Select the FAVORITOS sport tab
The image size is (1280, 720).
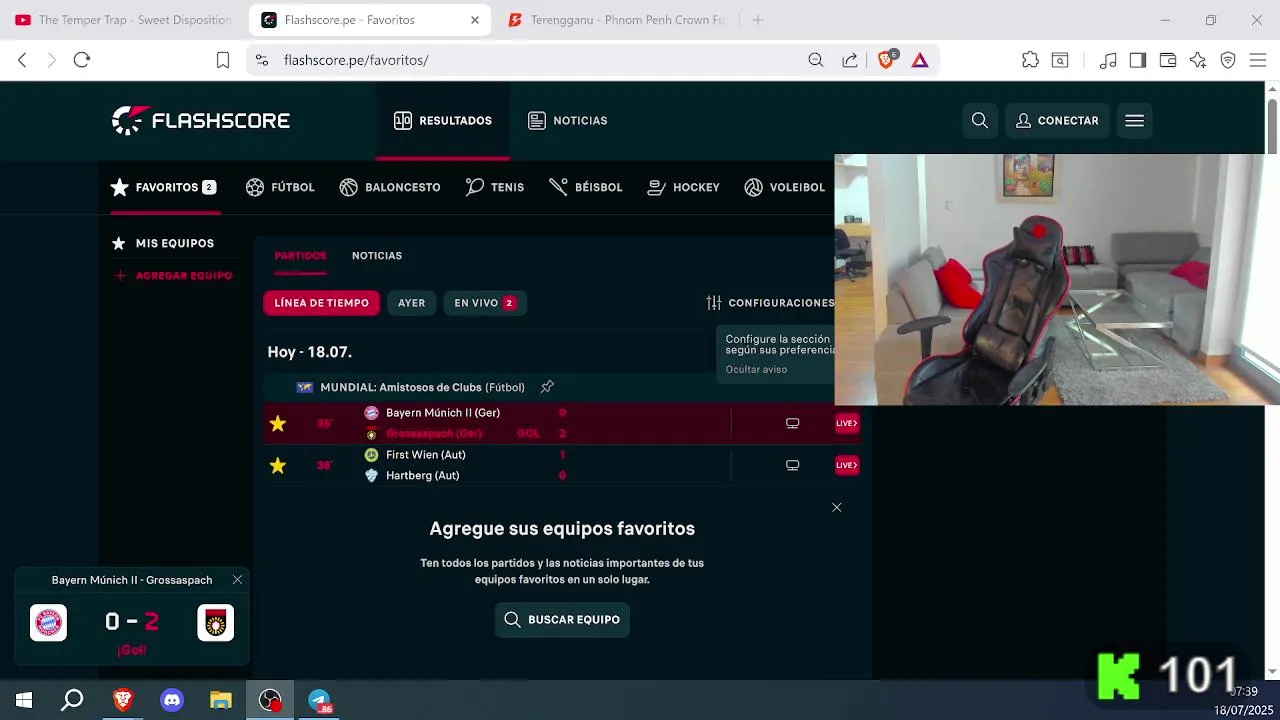point(163,187)
